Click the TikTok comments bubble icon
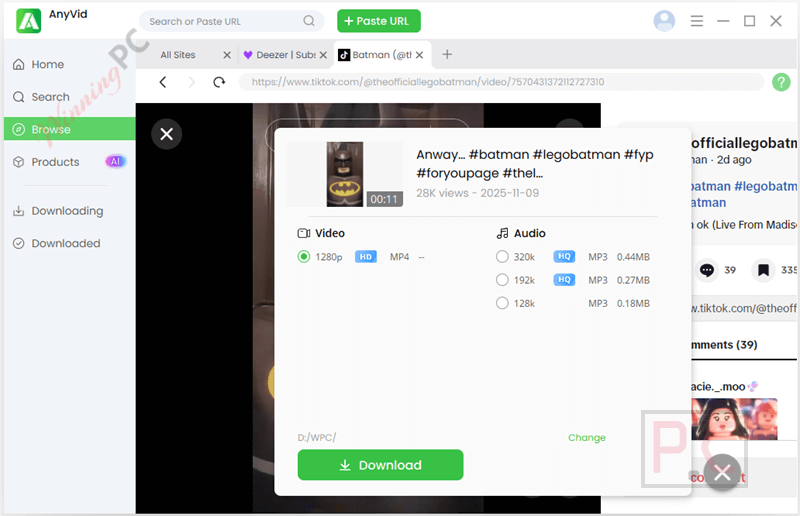Image resolution: width=800 pixels, height=516 pixels. pyautogui.click(x=707, y=270)
